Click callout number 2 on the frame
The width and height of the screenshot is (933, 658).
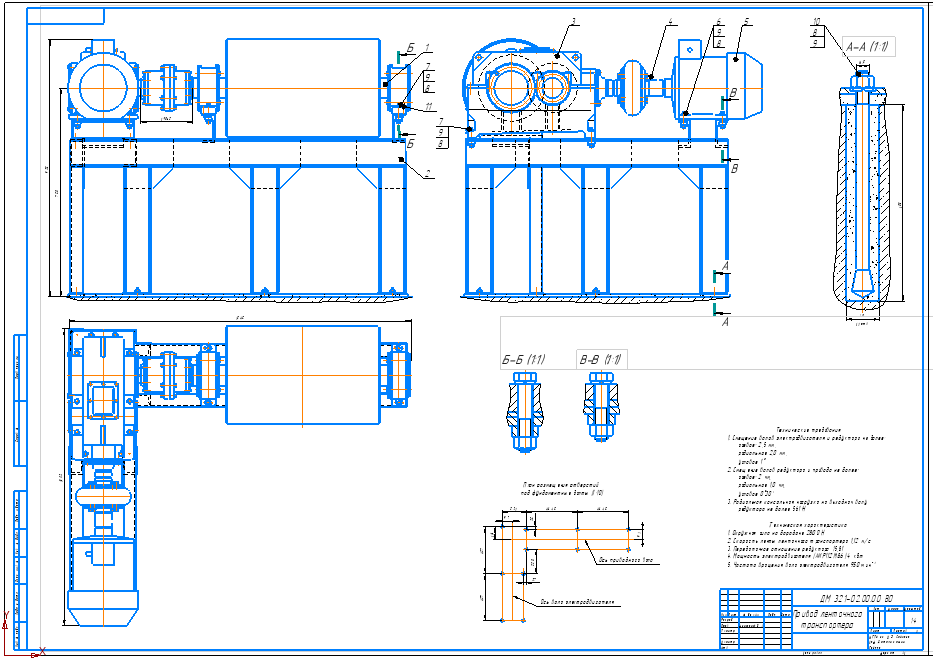pos(427,174)
